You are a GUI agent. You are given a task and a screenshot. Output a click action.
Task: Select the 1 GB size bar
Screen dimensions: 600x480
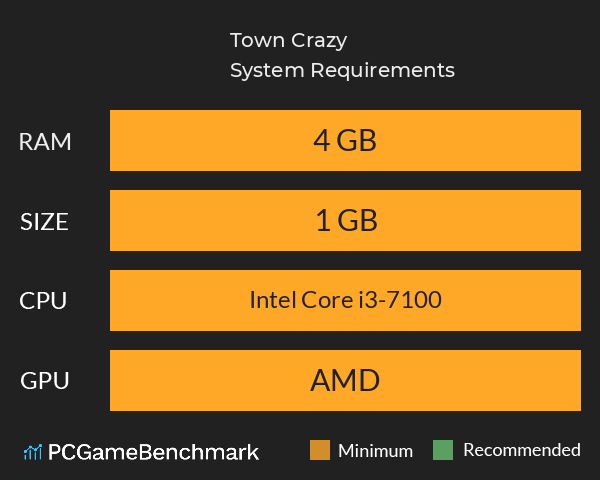click(345, 221)
